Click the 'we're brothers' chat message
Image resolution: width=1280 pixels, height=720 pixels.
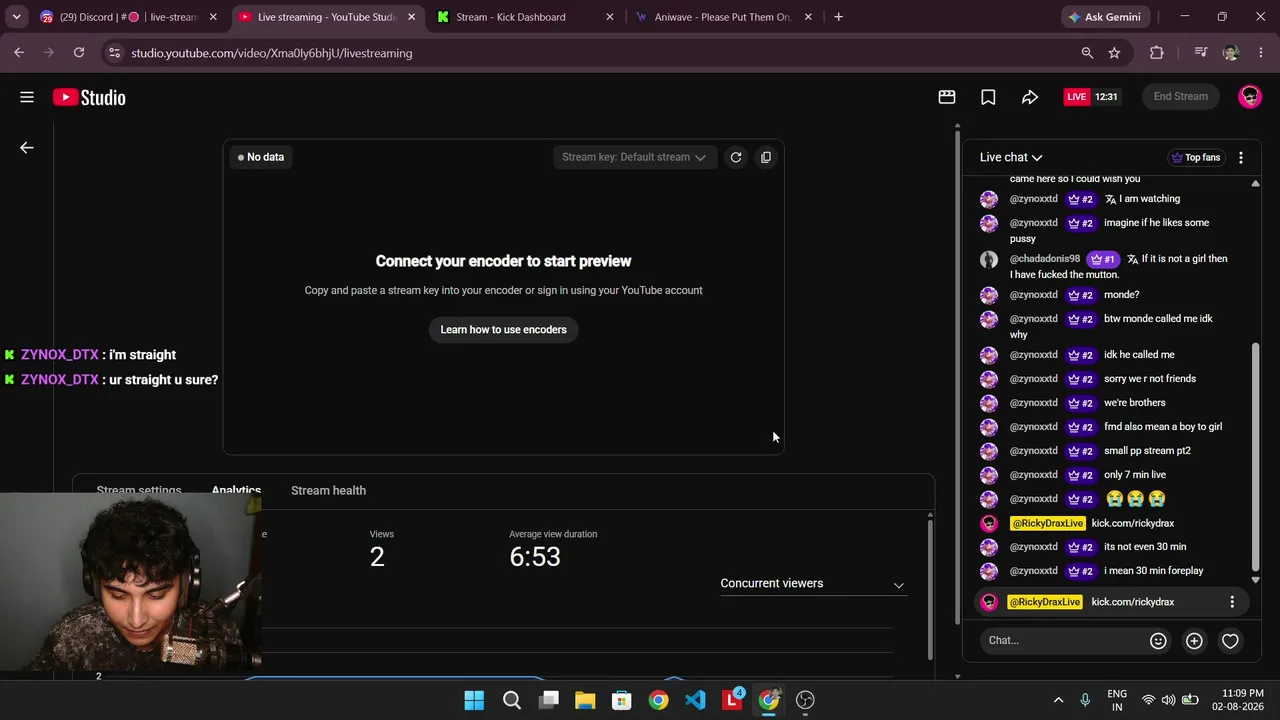pyautogui.click(x=1135, y=403)
